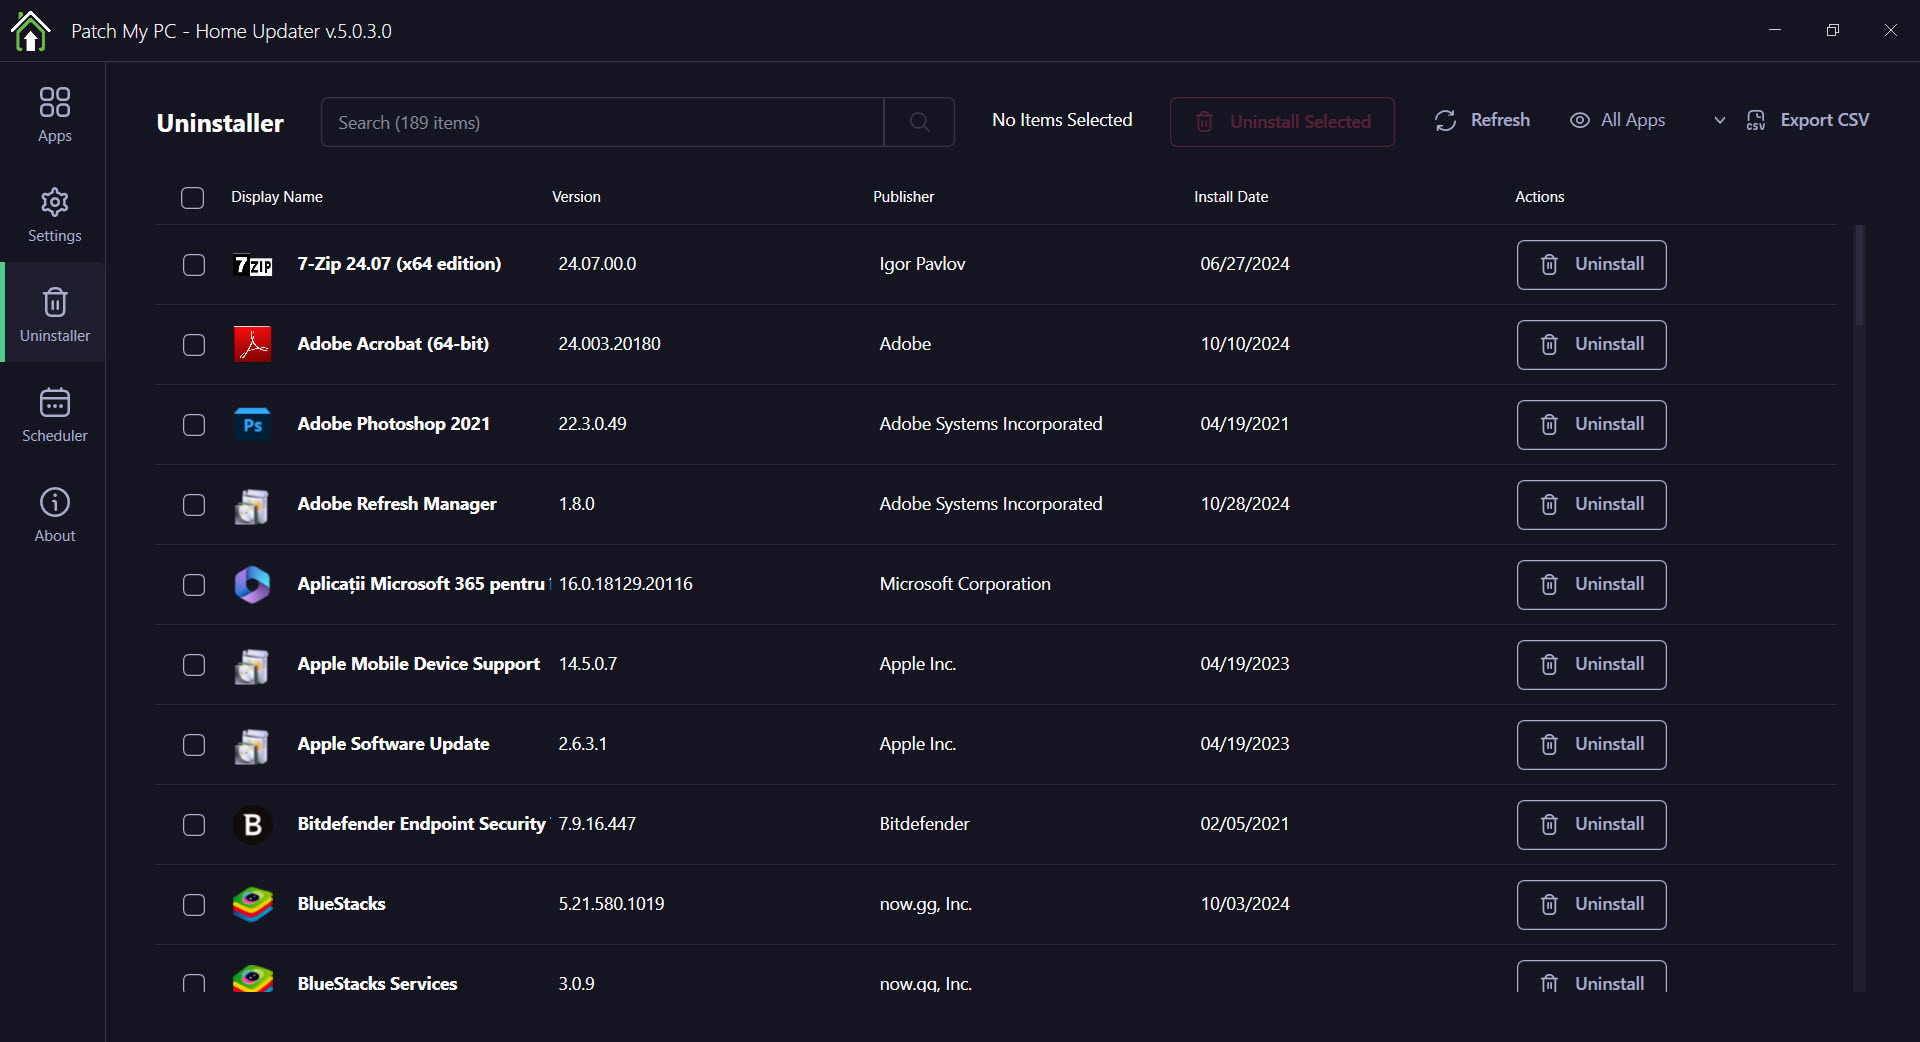Click the Uninstall Selected button
1920x1042 pixels.
(1282, 122)
